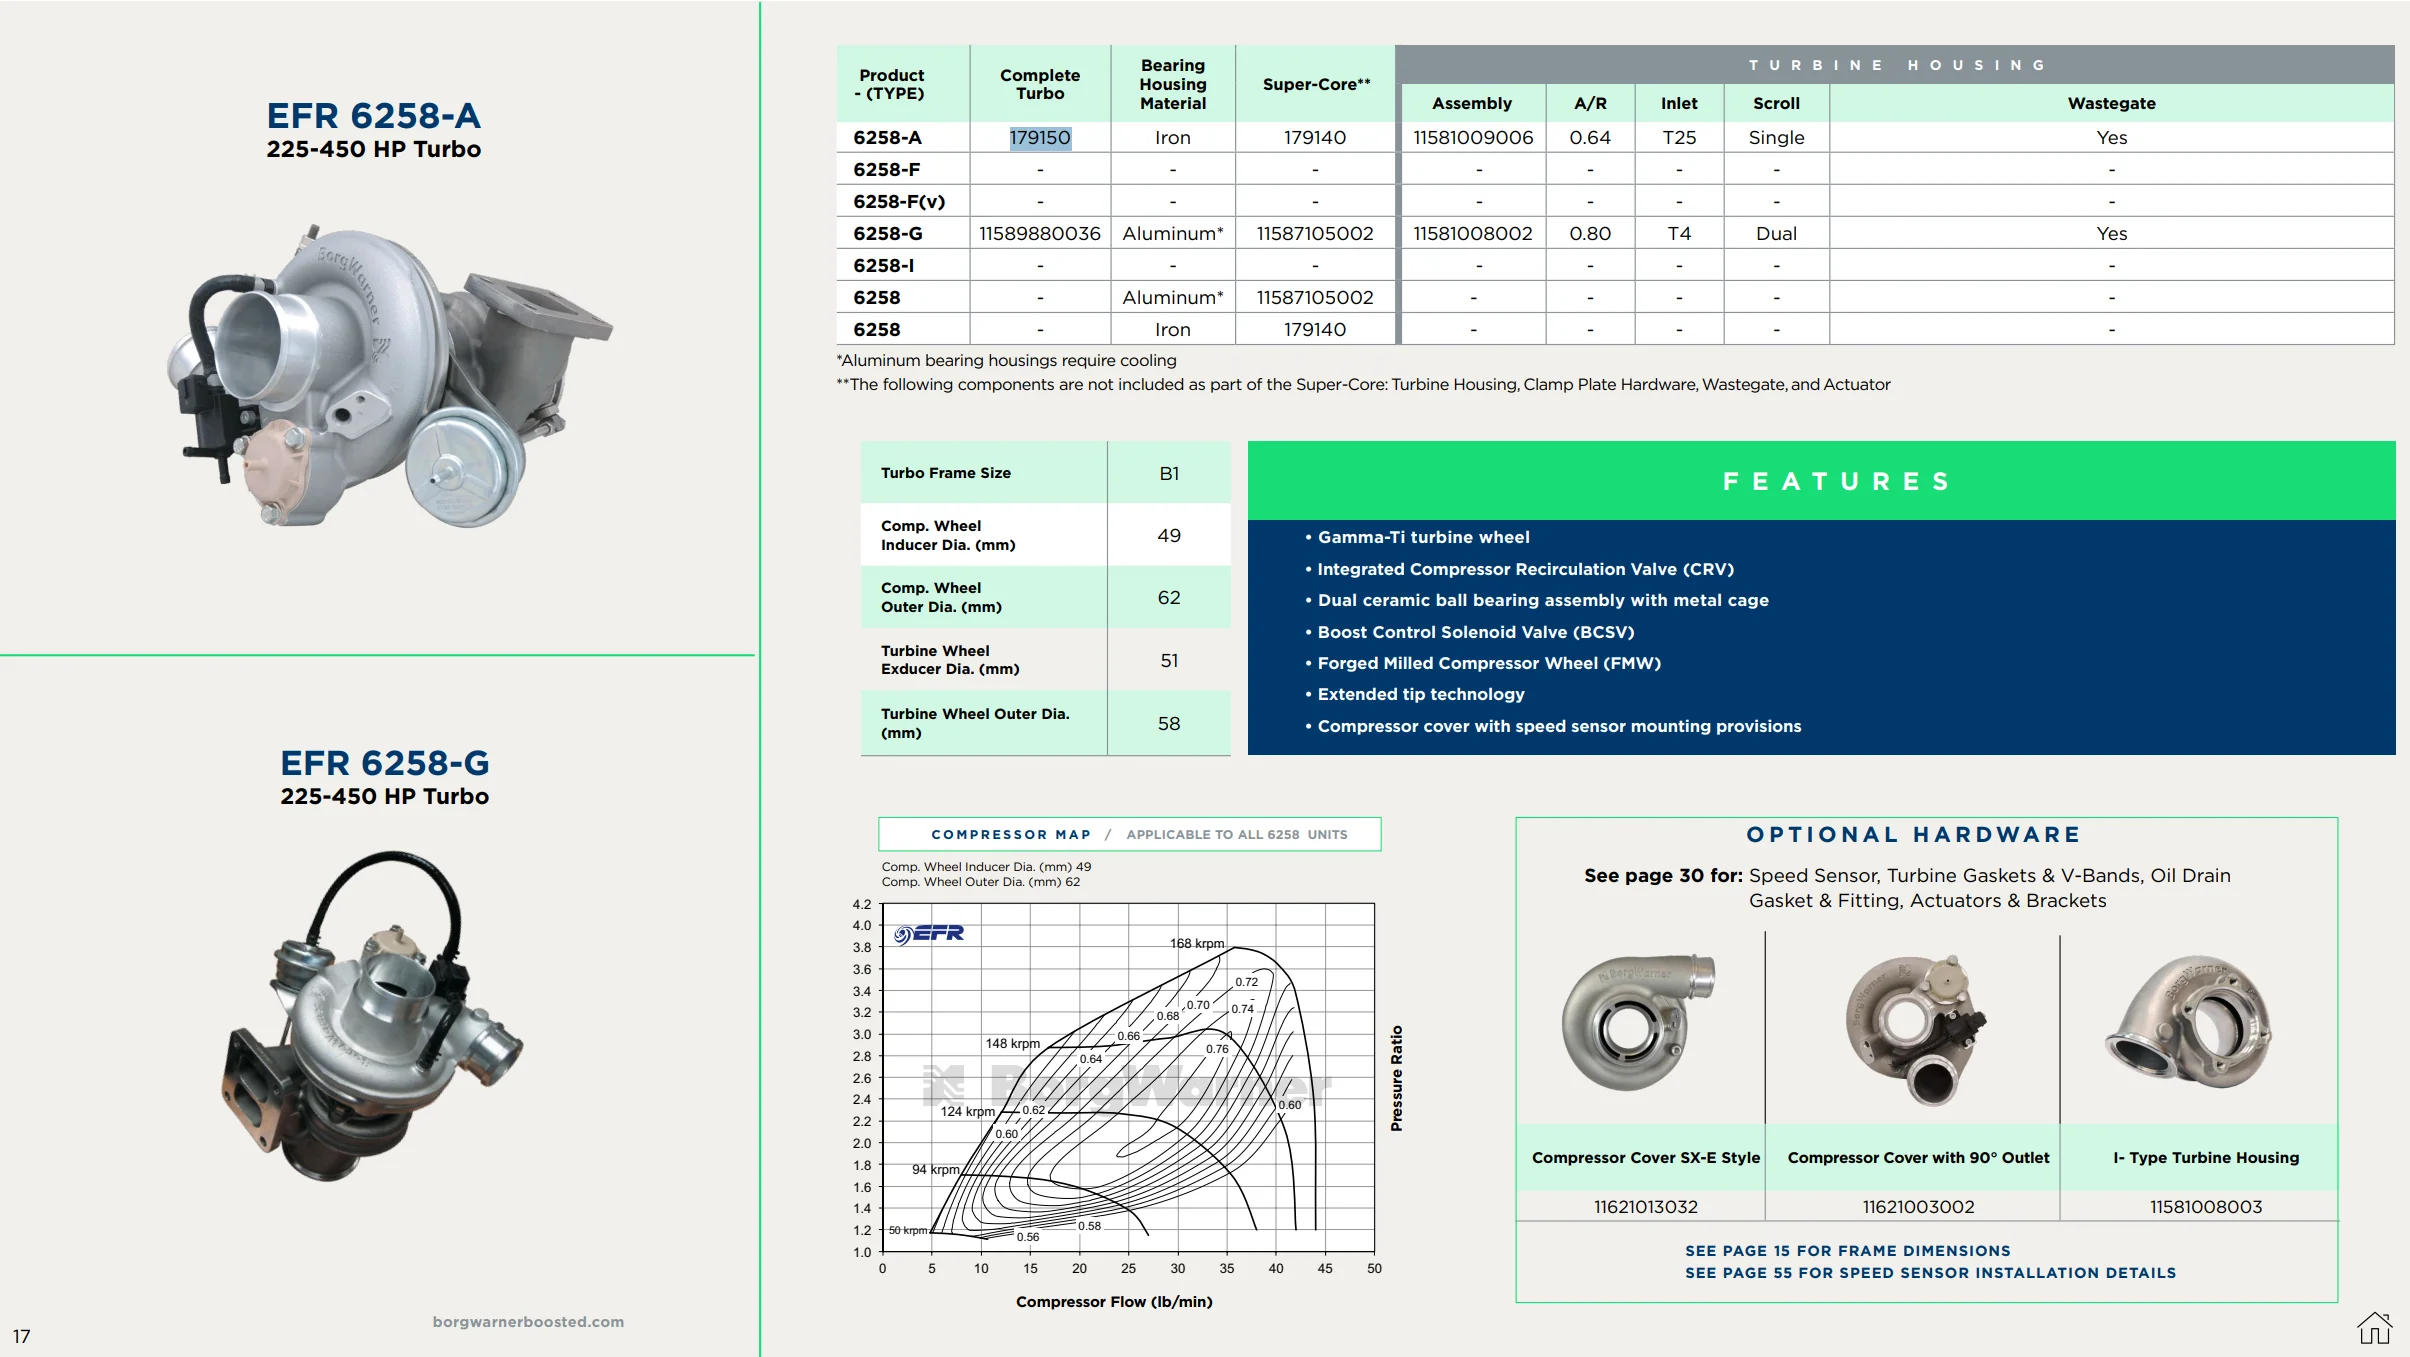Click the green Features heading banner
This screenshot has width=2410, height=1357.
point(1821,481)
